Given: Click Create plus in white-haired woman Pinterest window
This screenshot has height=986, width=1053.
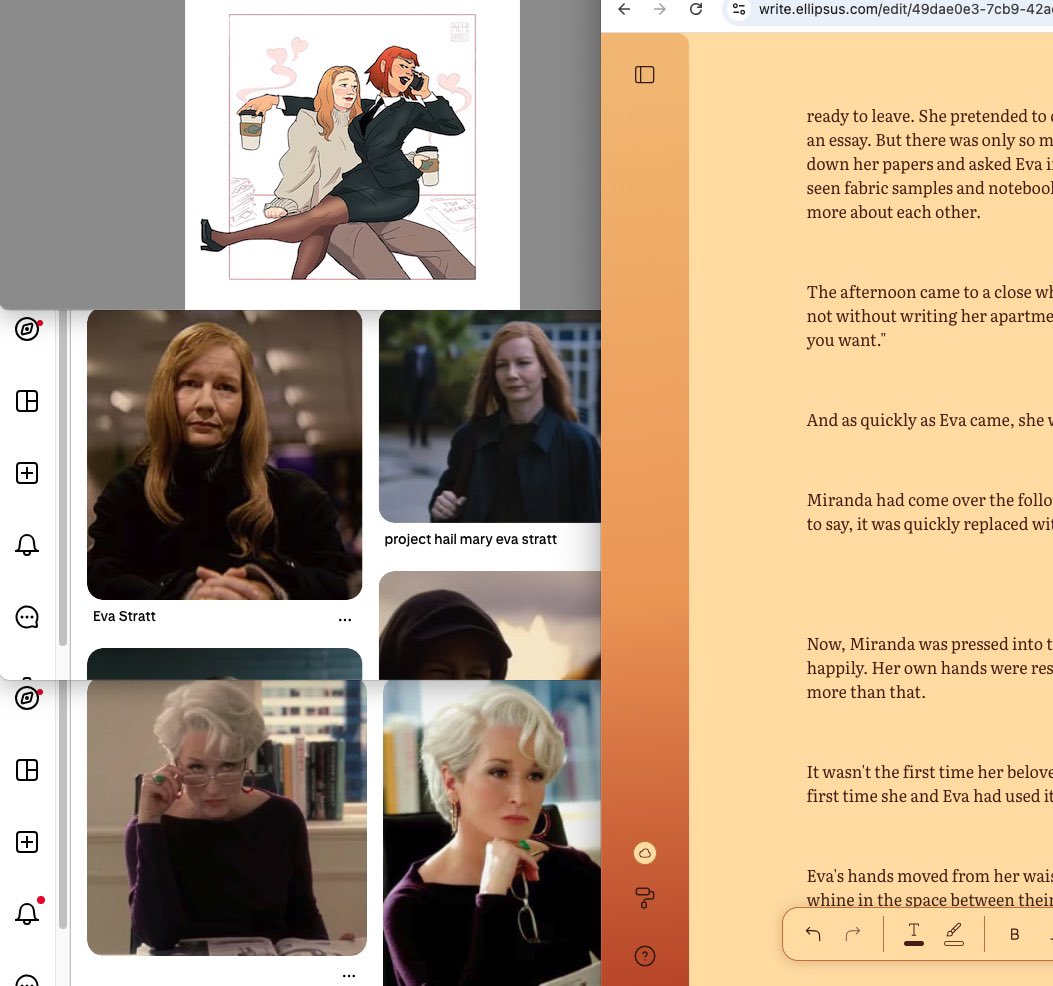Looking at the screenshot, I should point(27,842).
